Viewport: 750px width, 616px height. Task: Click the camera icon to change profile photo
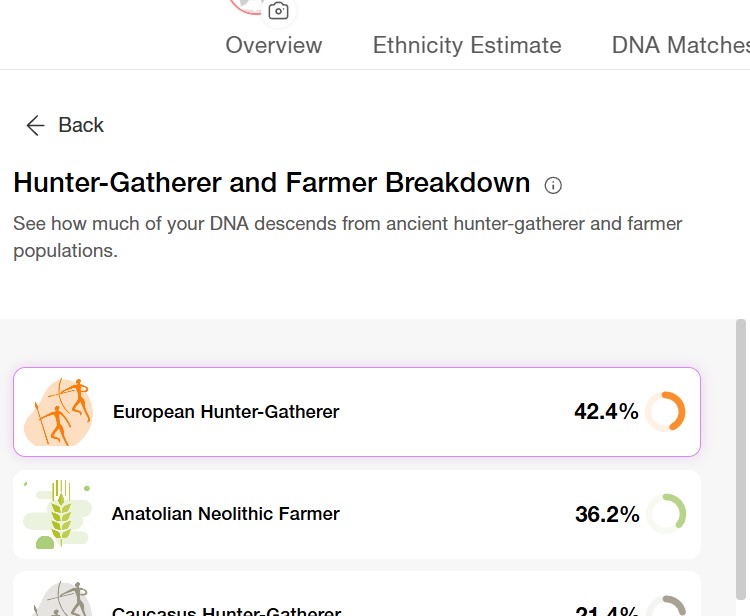click(x=278, y=11)
